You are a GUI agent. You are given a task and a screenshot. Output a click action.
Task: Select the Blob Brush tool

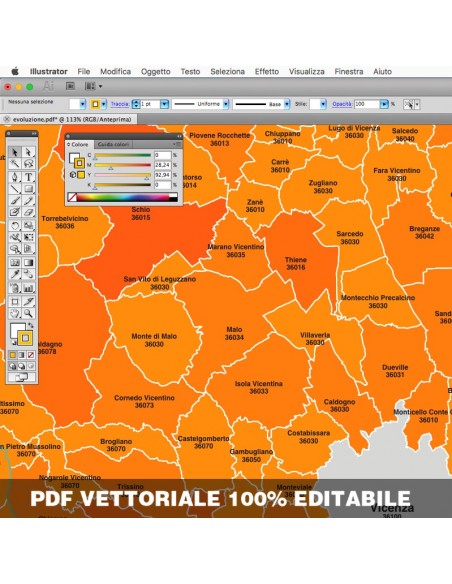[15, 212]
